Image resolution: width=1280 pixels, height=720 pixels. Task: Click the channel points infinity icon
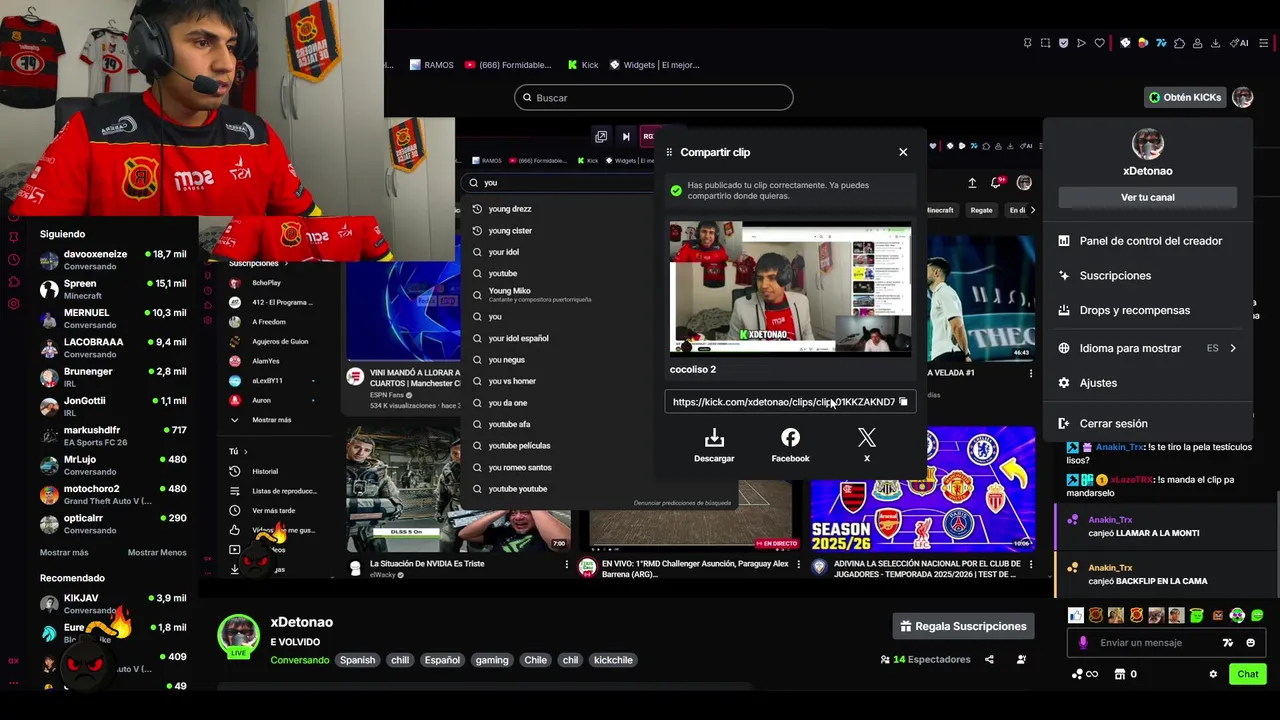(x=1084, y=674)
